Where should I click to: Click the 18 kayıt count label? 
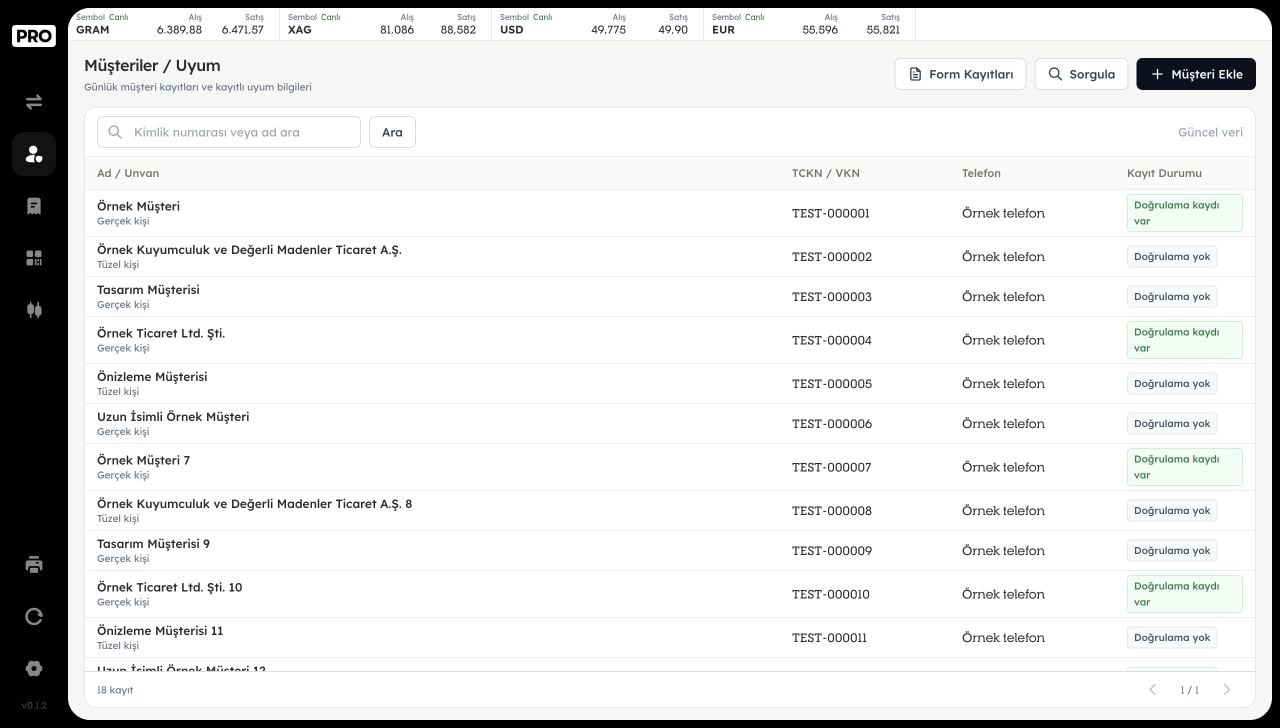[115, 690]
